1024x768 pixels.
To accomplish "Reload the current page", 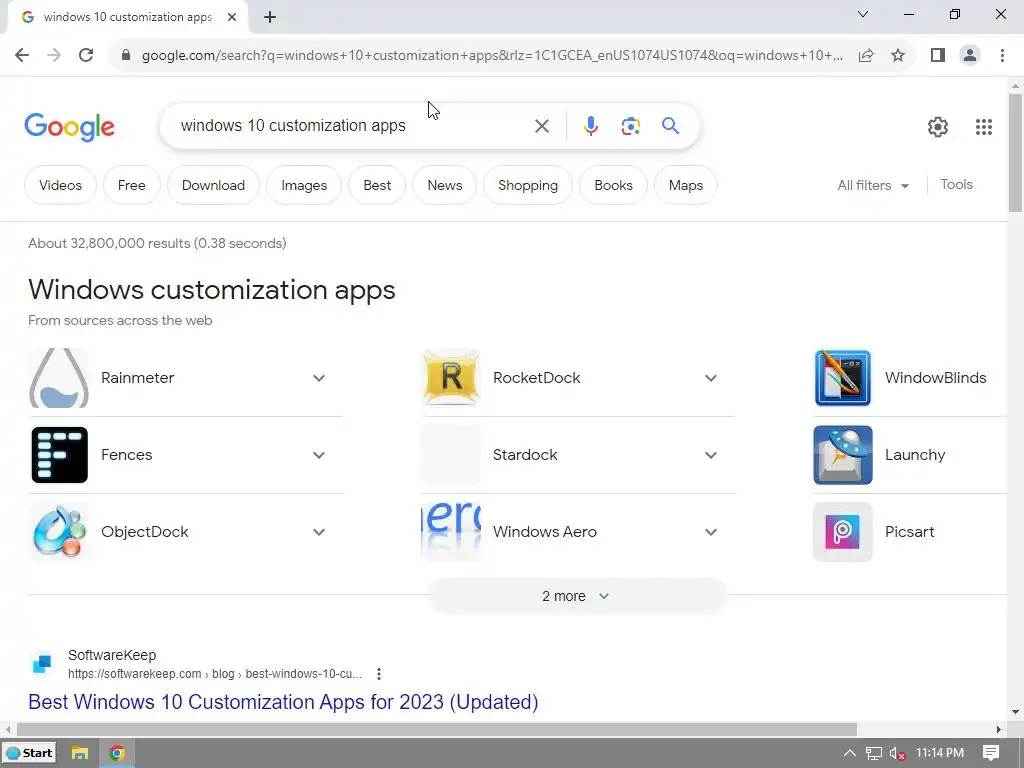I will tap(86, 55).
